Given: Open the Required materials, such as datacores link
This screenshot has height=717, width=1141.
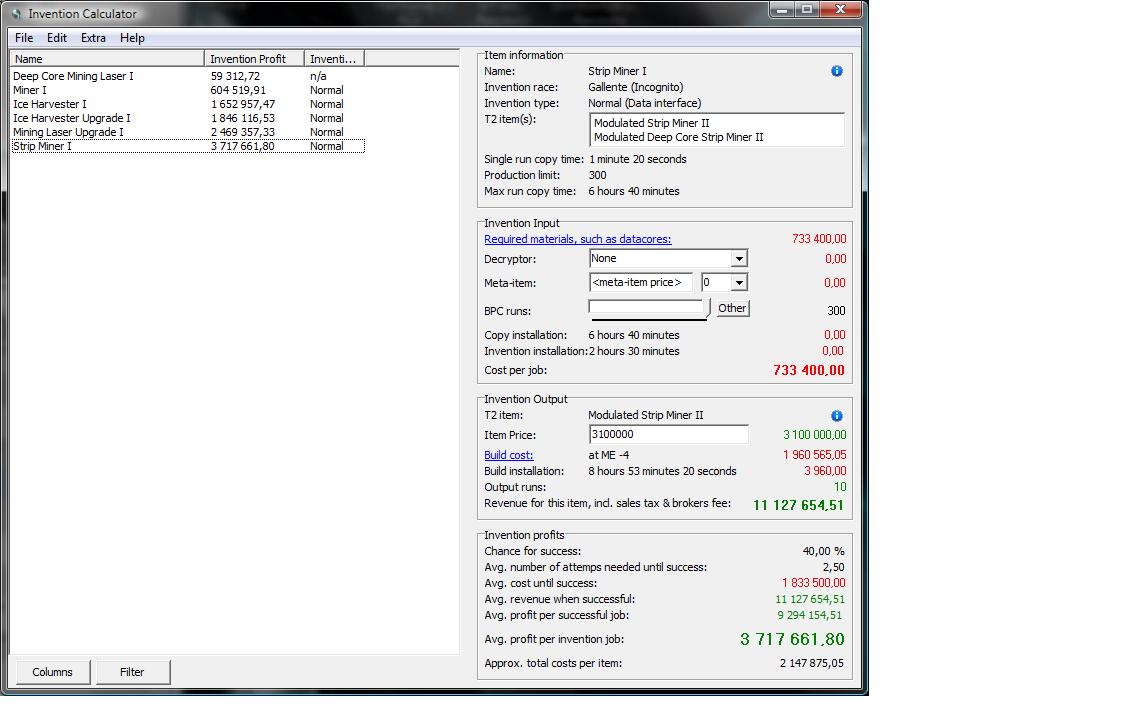Looking at the screenshot, I should click(x=578, y=239).
